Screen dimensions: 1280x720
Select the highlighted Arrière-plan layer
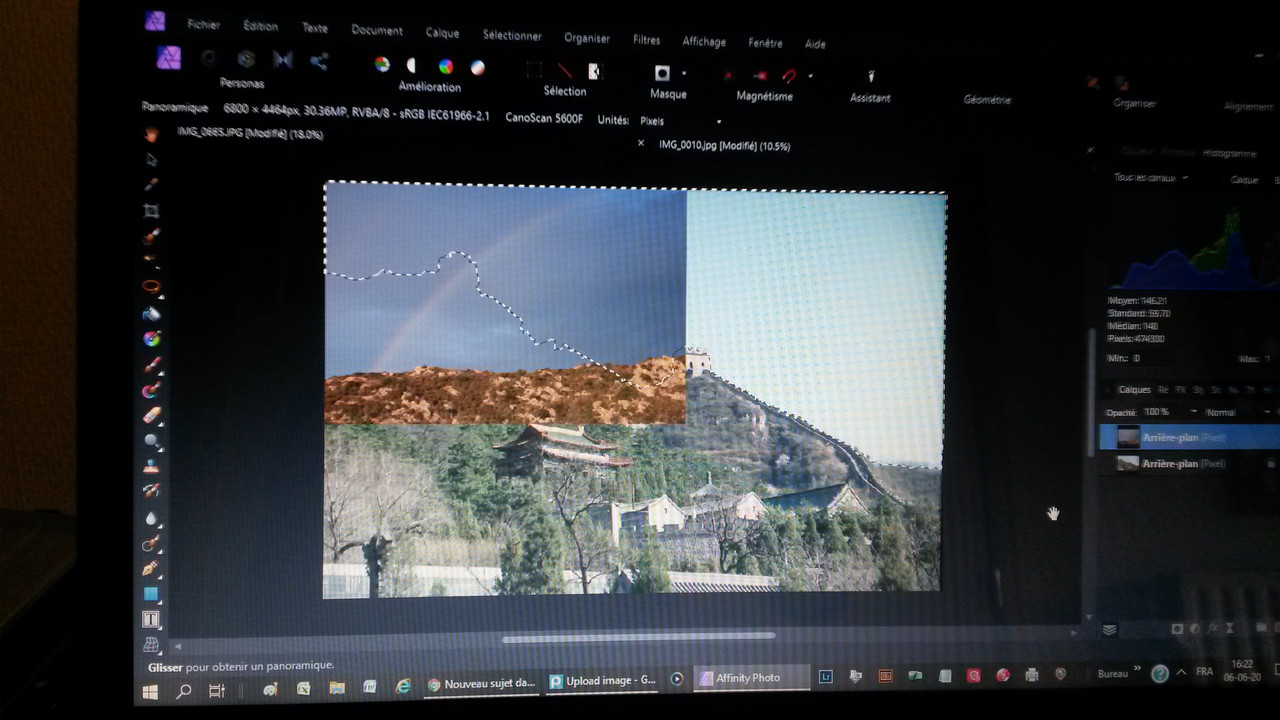pos(1189,437)
